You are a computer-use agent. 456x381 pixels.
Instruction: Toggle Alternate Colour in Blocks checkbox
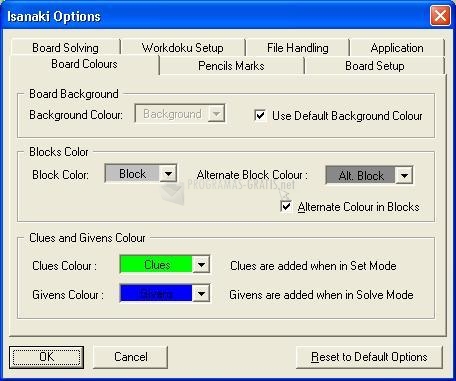pyautogui.click(x=286, y=207)
